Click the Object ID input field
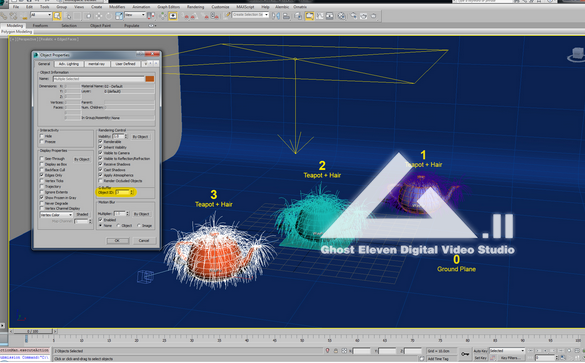The width and height of the screenshot is (585, 363). (123, 192)
